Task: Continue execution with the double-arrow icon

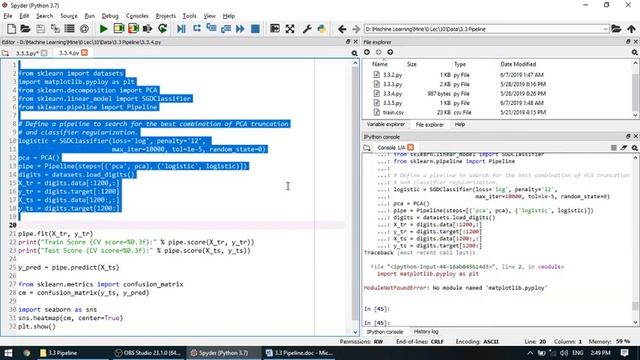Action: pyautogui.click(x=240, y=29)
